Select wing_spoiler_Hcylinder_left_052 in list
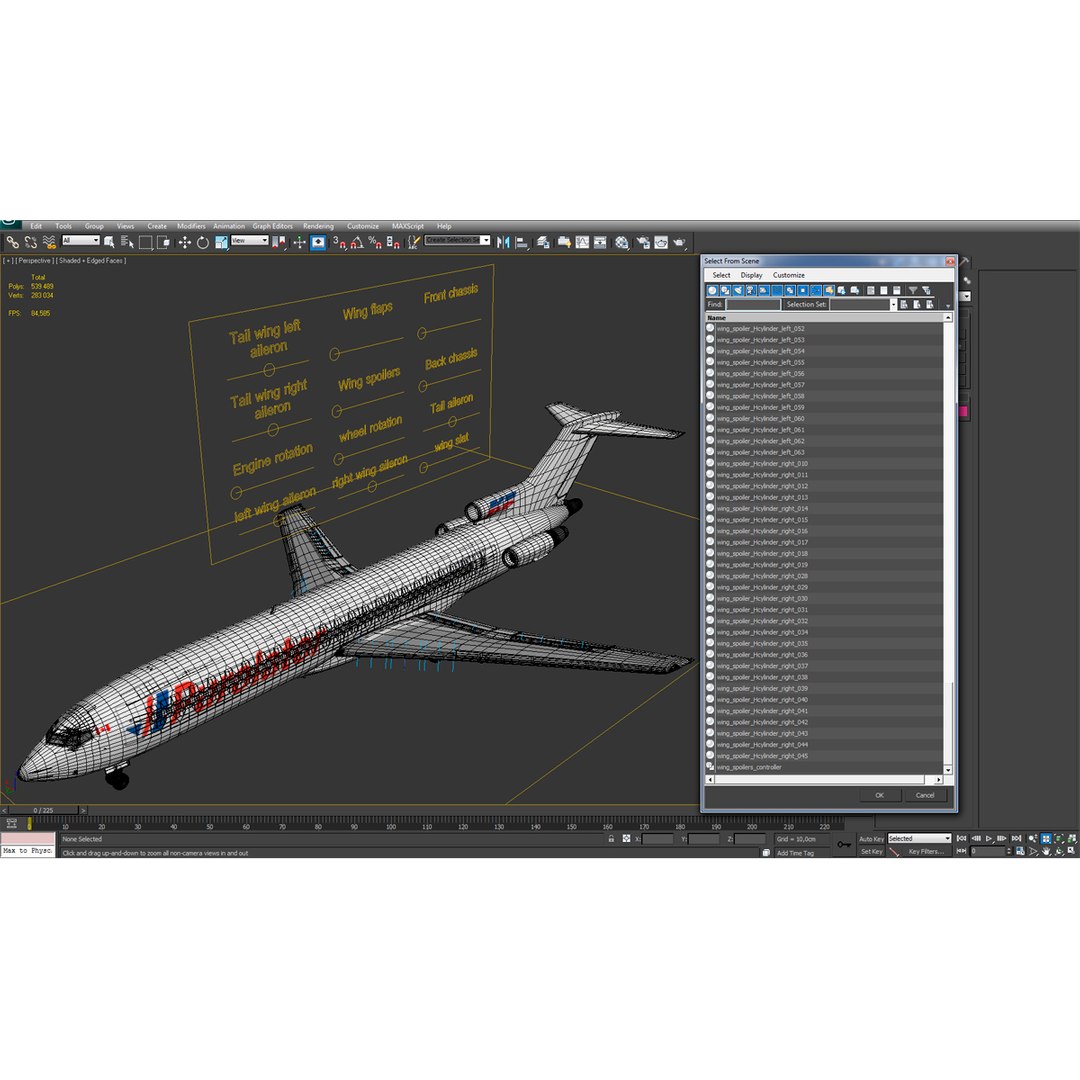This screenshot has width=1080, height=1080. coord(760,329)
